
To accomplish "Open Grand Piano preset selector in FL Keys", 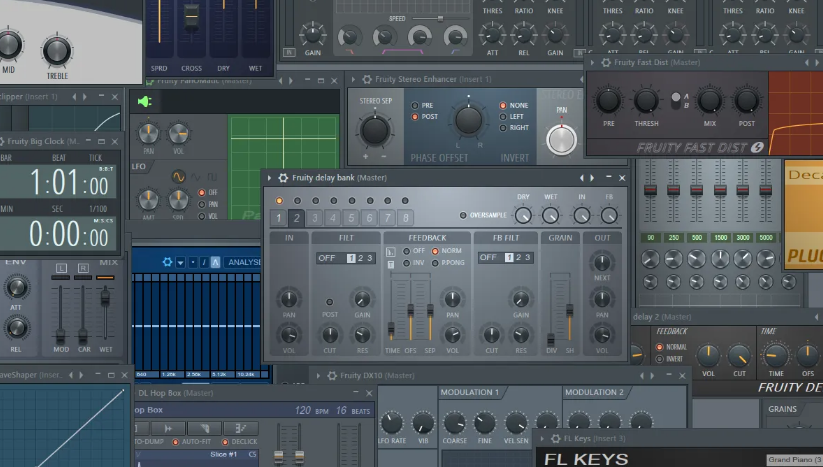I will [795, 460].
